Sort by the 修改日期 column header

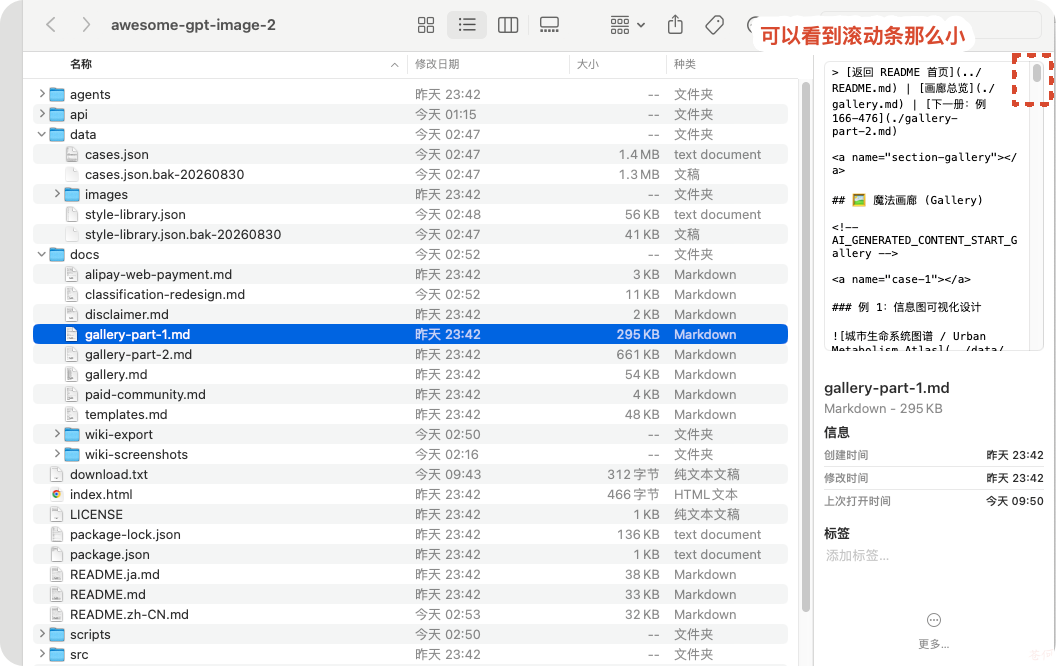click(437, 64)
